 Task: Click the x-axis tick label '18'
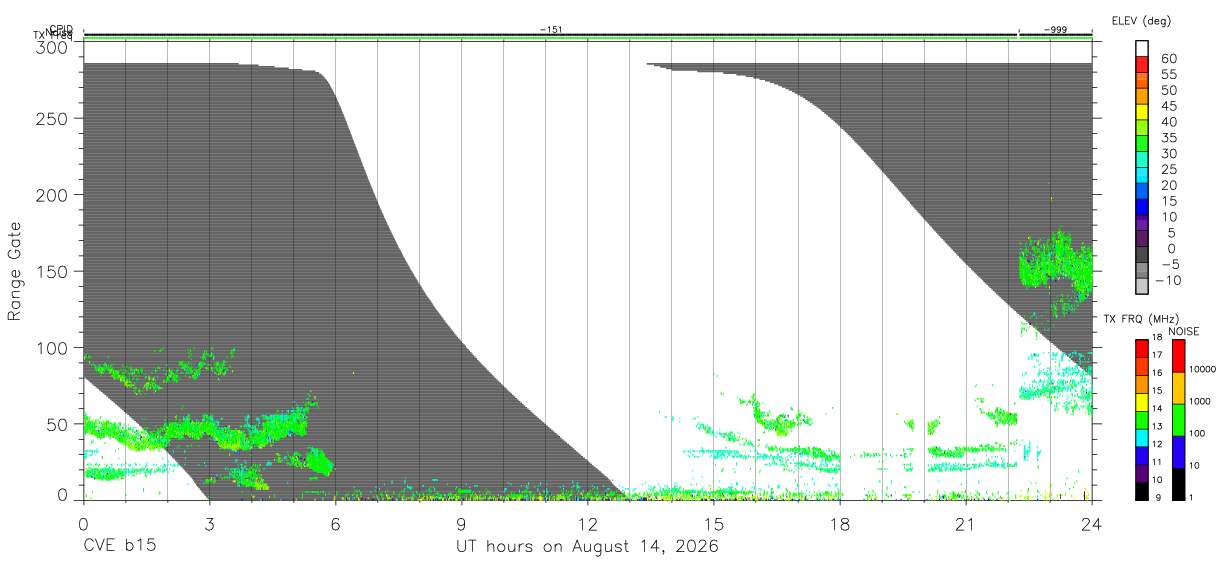coord(839,524)
